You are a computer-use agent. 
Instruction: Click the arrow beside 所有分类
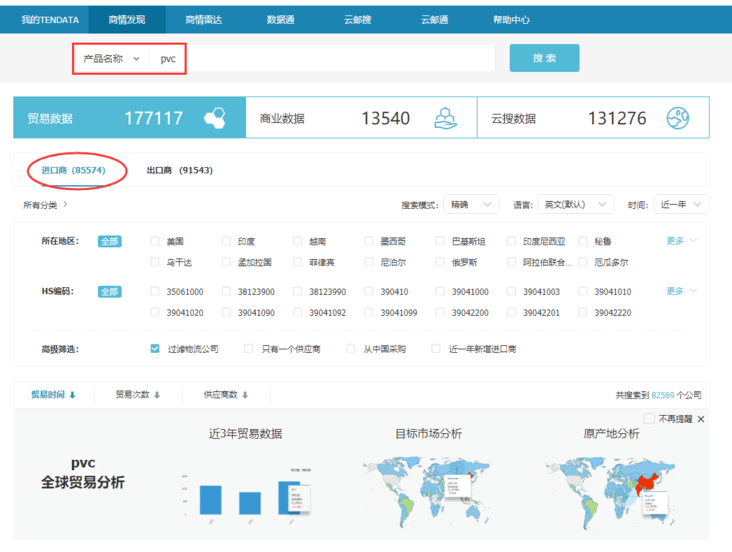coord(66,205)
